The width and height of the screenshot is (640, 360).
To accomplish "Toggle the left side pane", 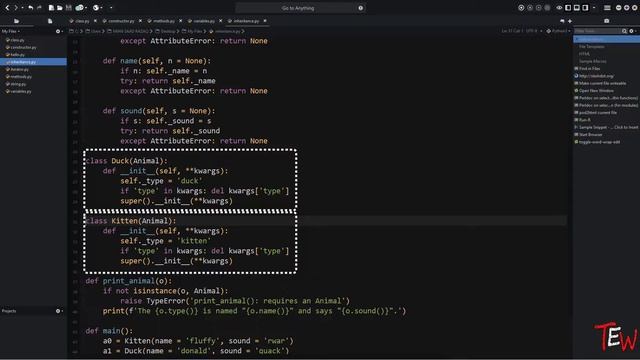I will pos(568,8).
